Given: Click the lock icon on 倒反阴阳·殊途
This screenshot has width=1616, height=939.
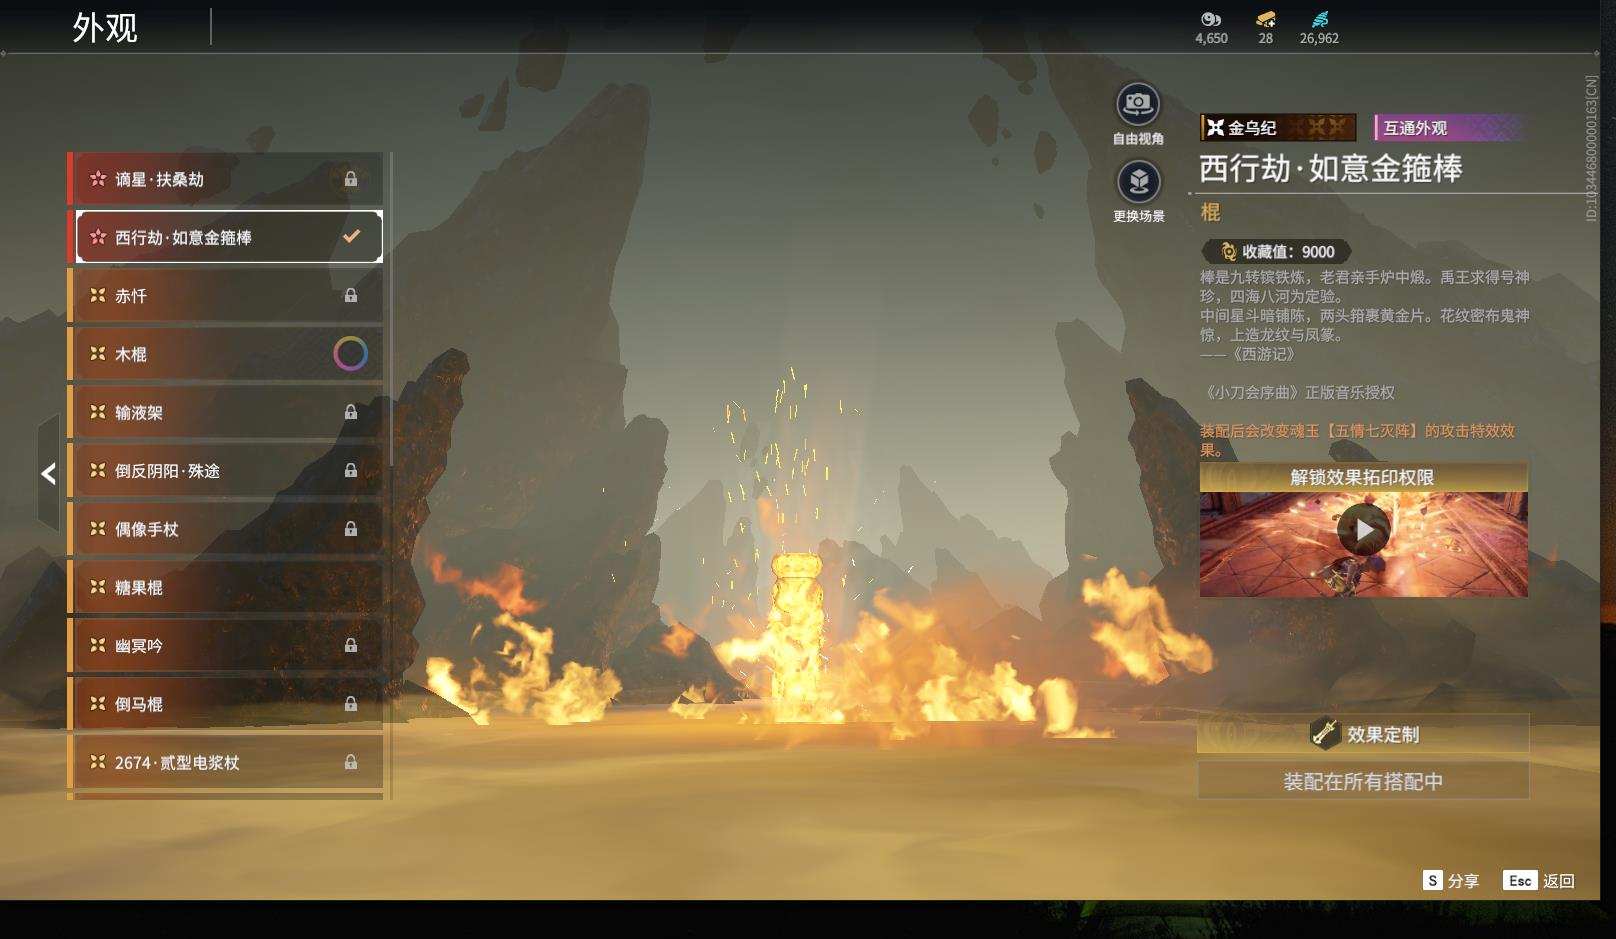Looking at the screenshot, I should click(x=351, y=470).
